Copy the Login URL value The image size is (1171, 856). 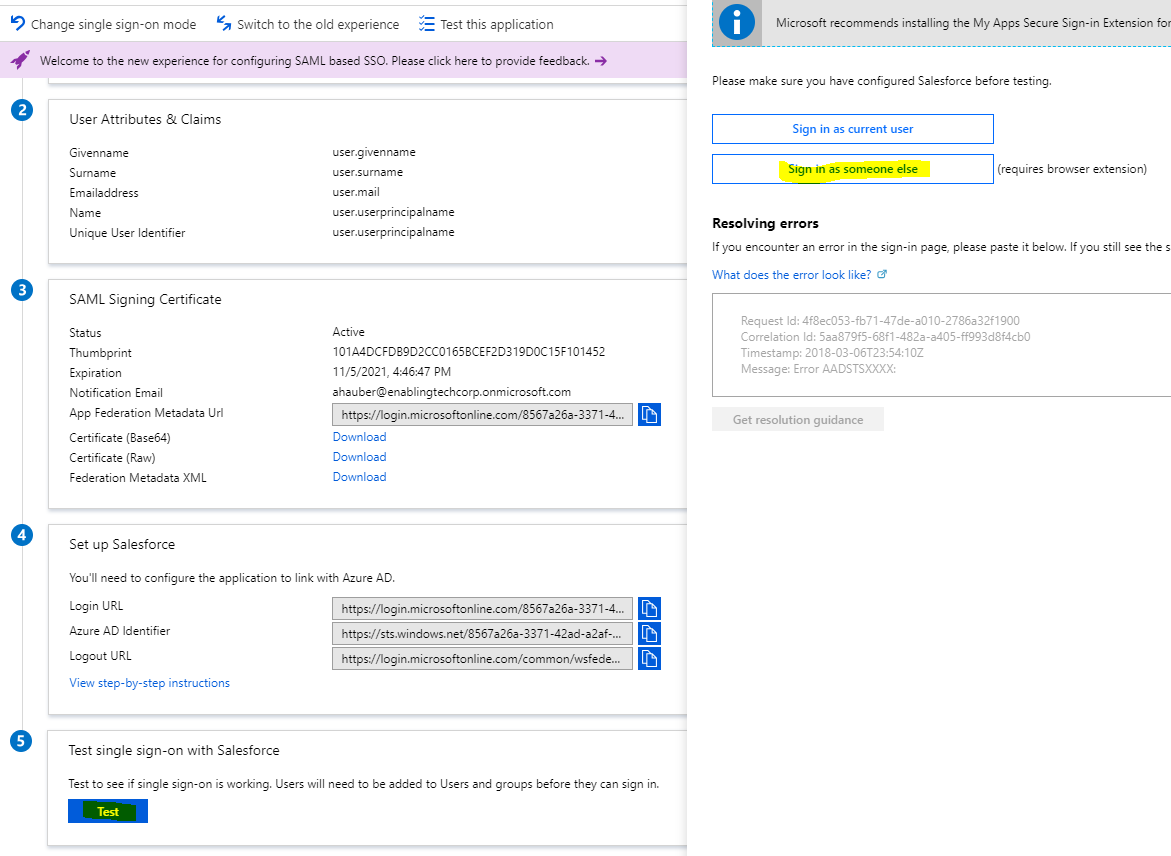[649, 608]
